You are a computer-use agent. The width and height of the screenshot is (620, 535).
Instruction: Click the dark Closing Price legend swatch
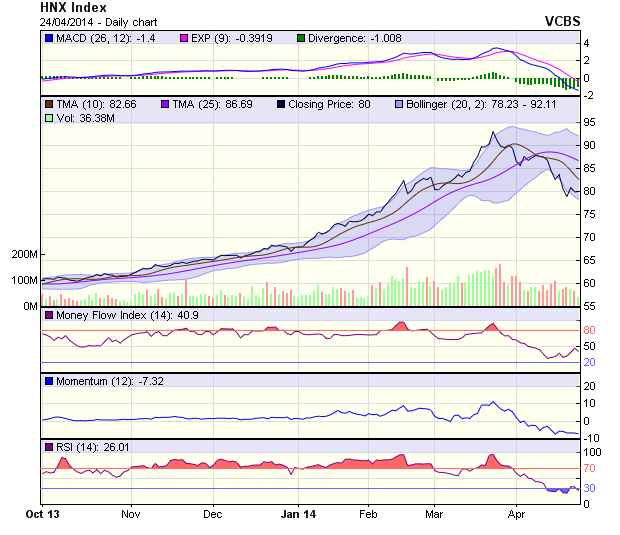pos(282,103)
